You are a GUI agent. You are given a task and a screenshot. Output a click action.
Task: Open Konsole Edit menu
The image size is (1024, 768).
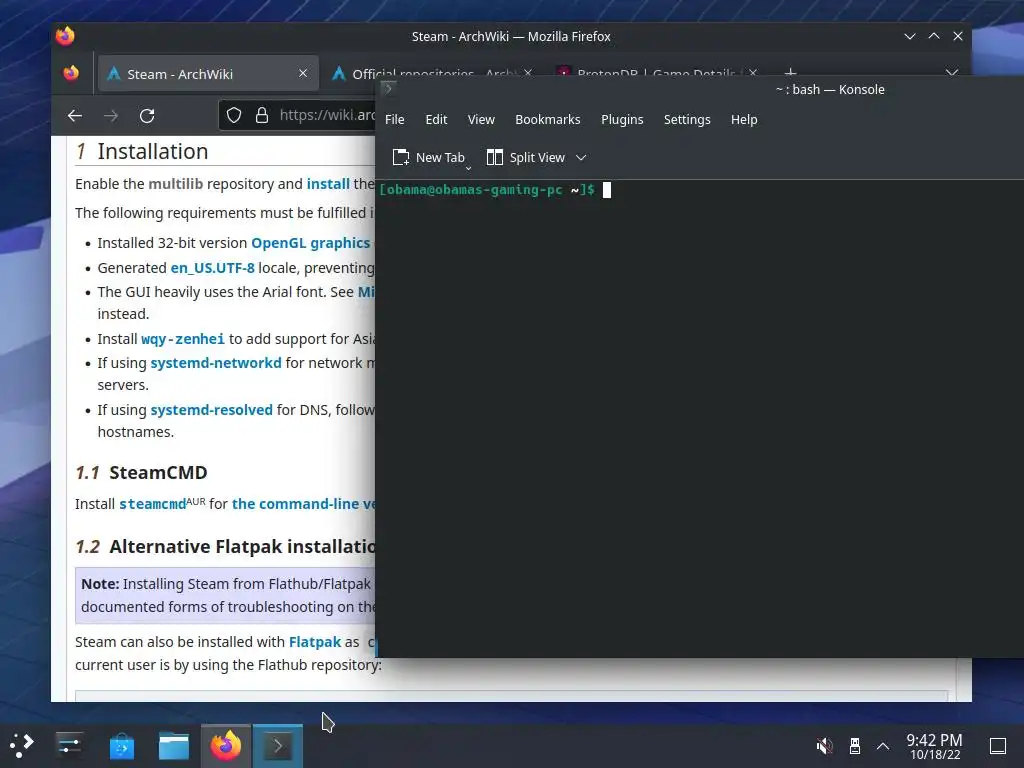(436, 120)
